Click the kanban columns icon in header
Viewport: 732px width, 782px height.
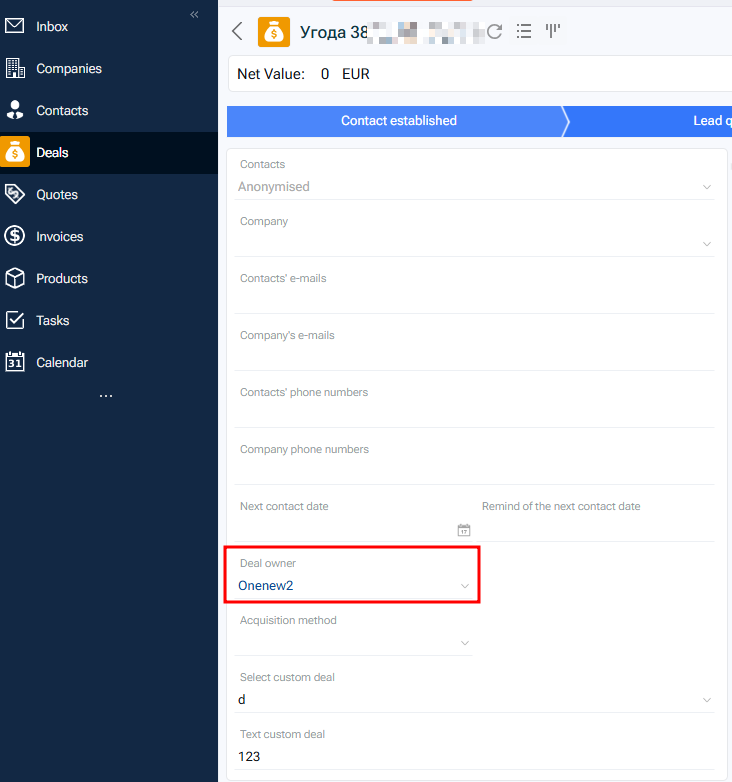tap(552, 32)
